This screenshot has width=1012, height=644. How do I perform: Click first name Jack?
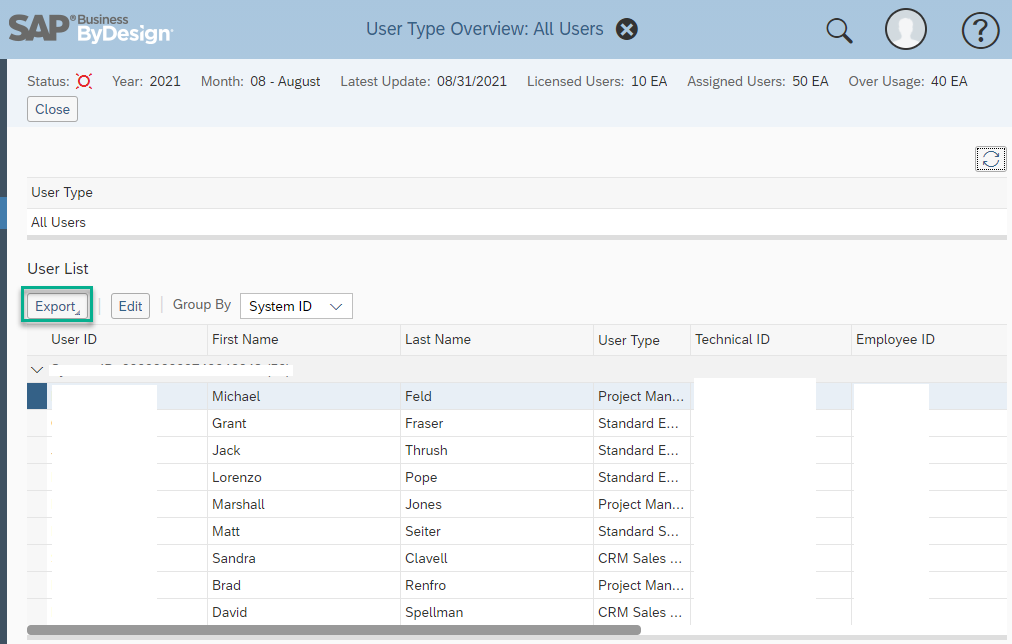[226, 450]
